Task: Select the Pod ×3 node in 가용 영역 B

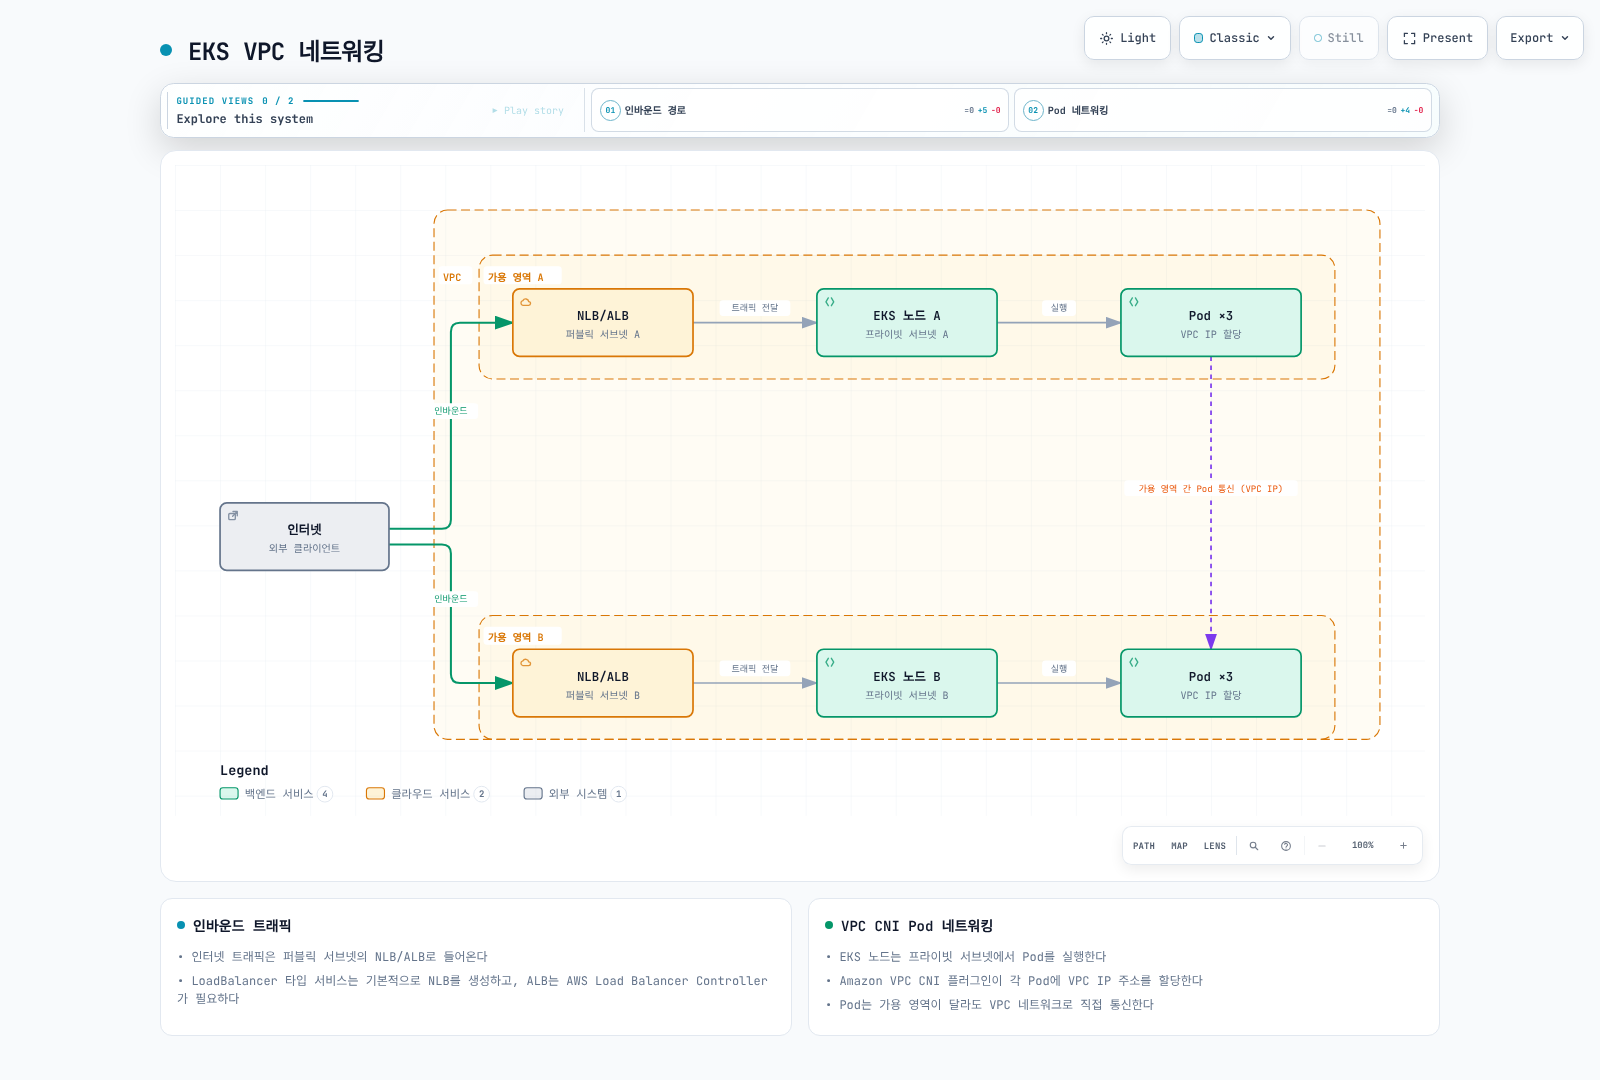Action: click(1211, 684)
